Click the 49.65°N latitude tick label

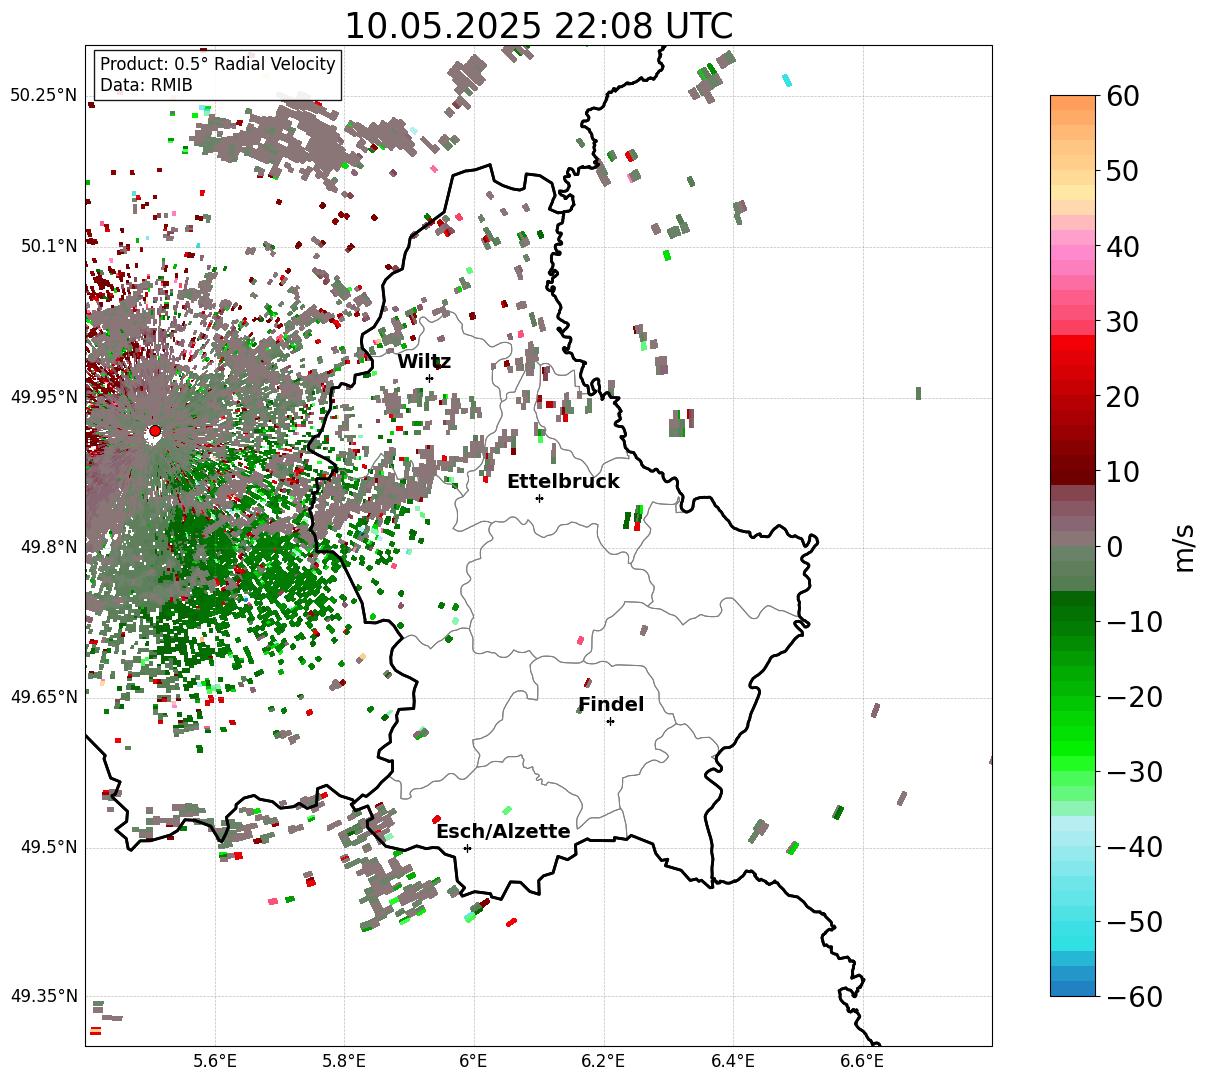(x=43, y=697)
